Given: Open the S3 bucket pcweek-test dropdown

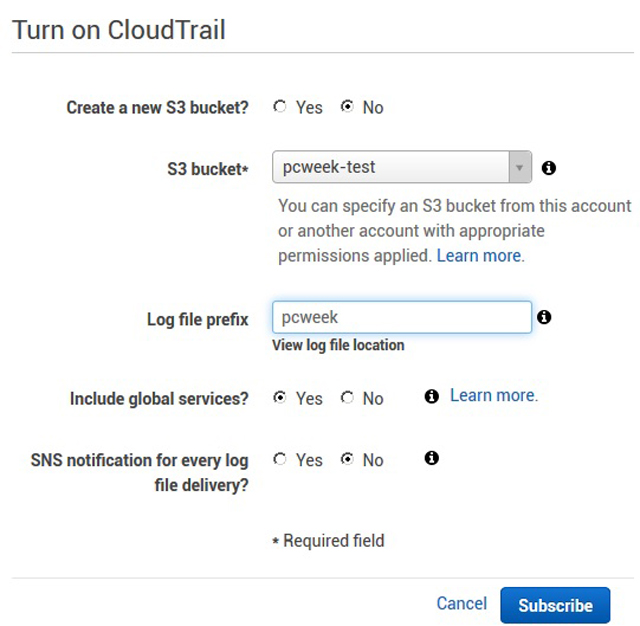Looking at the screenshot, I should point(402,167).
